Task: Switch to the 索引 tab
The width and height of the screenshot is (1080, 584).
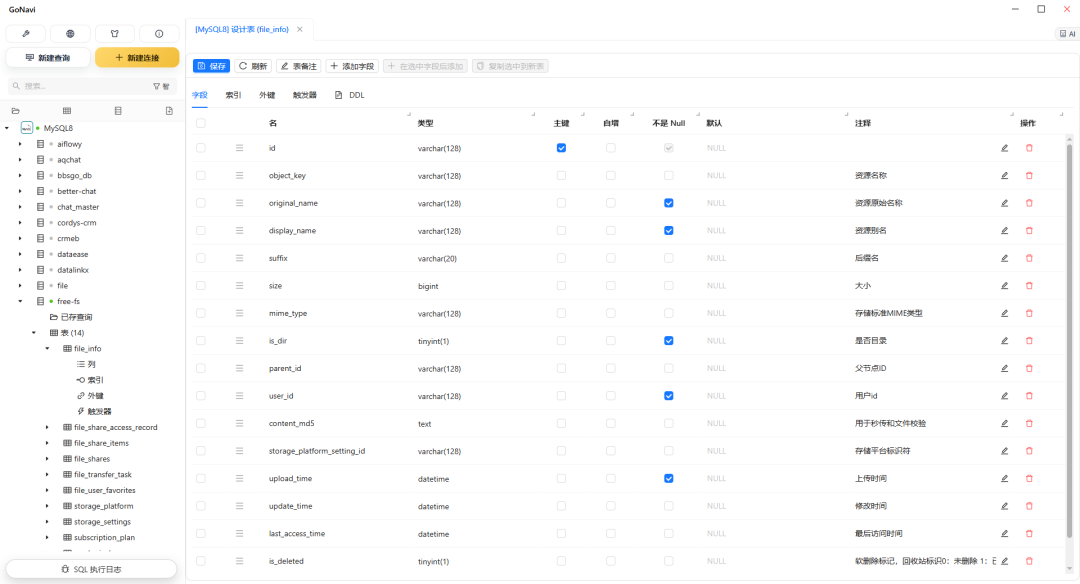Action: [233, 95]
